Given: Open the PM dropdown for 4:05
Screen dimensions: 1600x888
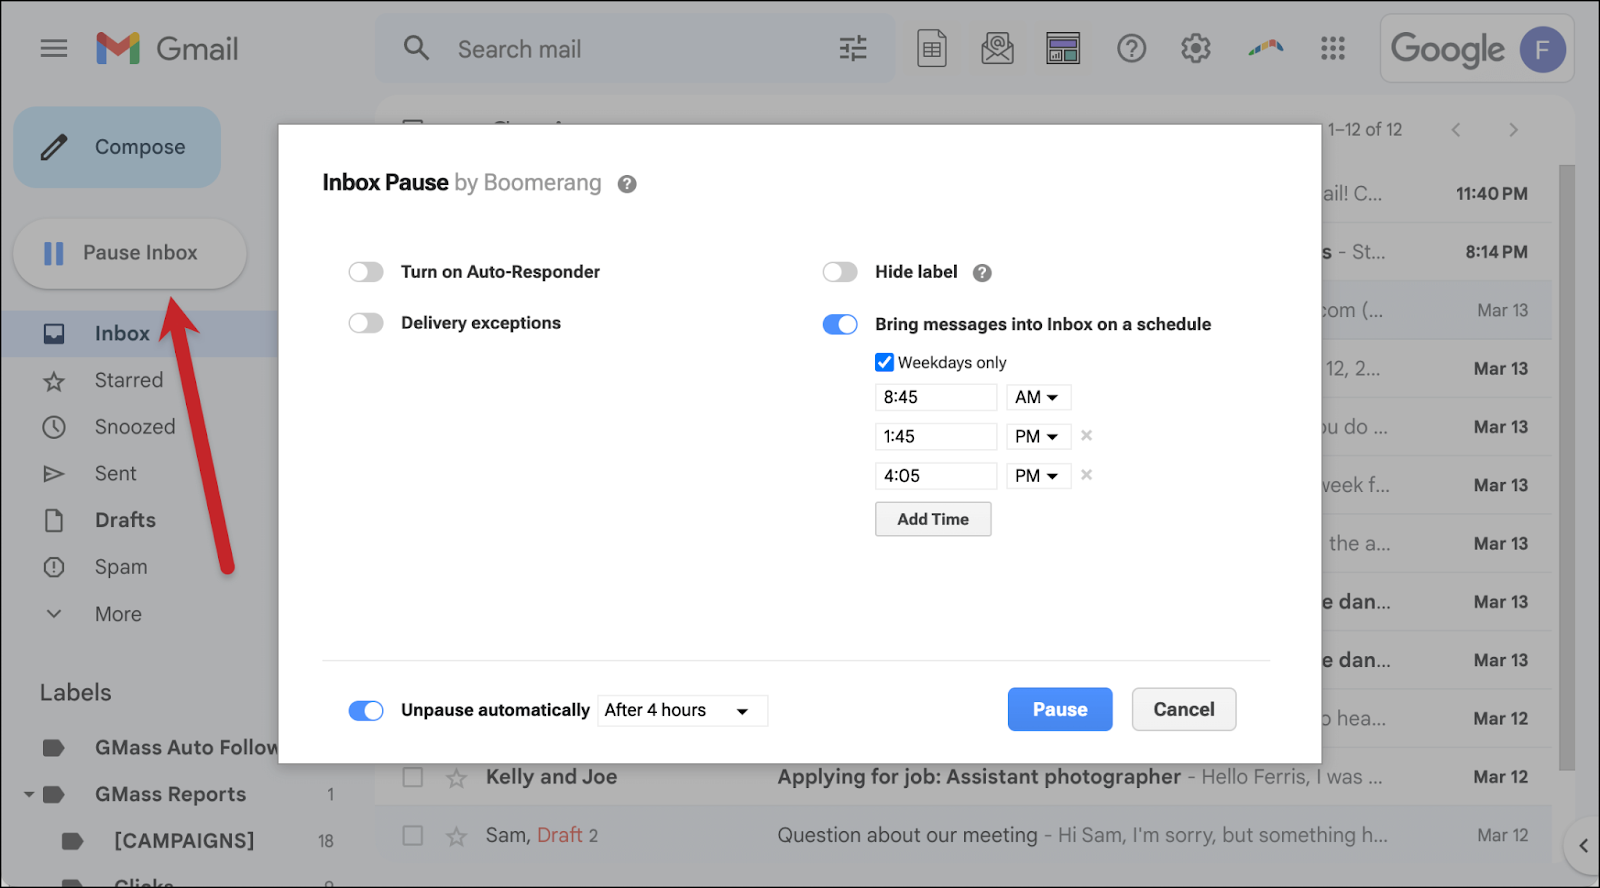Looking at the screenshot, I should click(1038, 476).
